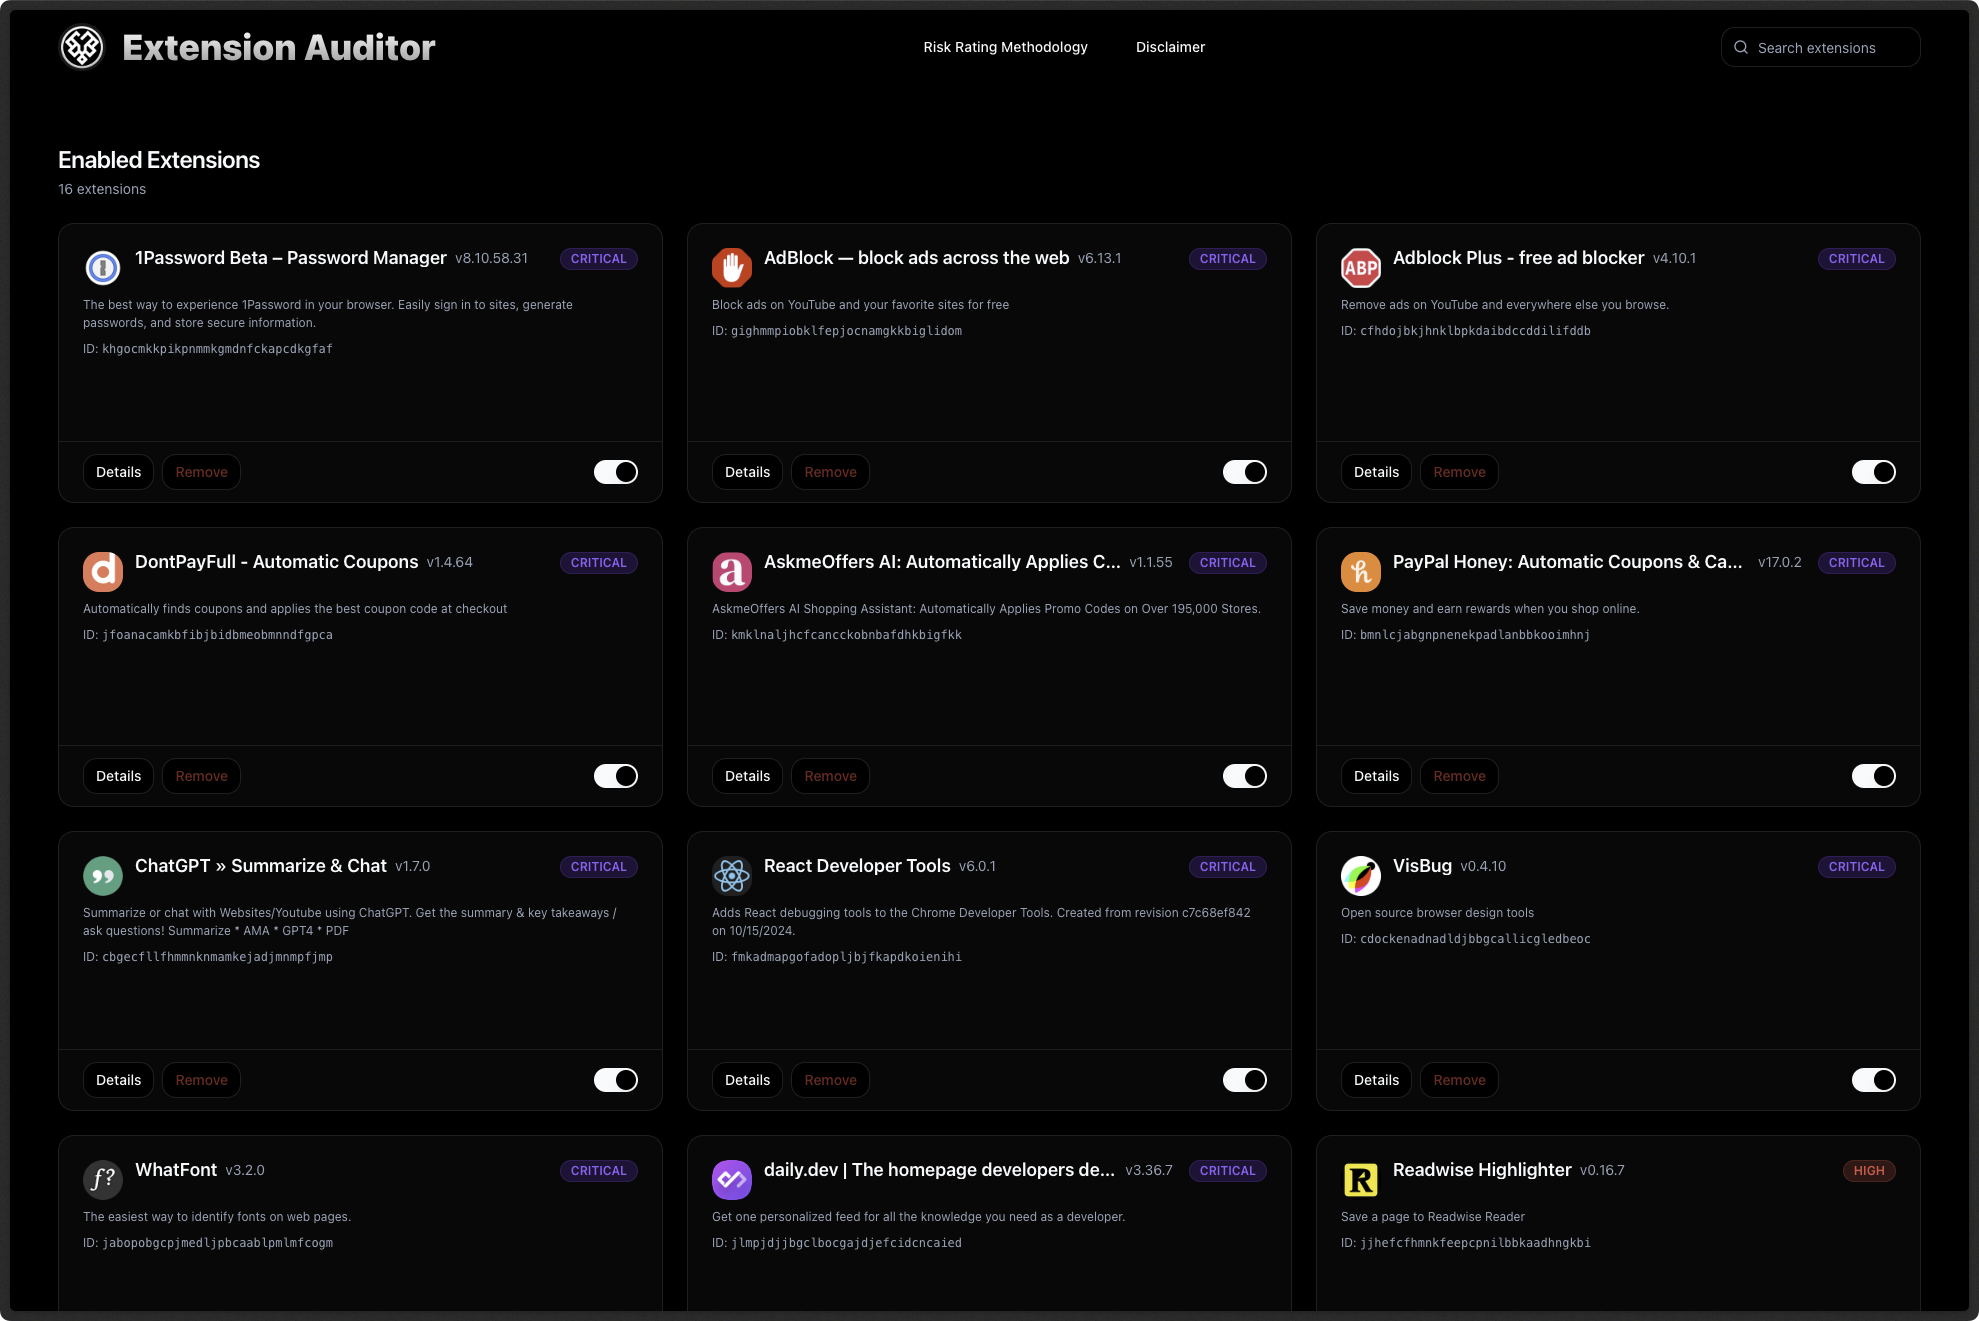Click the Enabled Extensions heading
This screenshot has width=1979, height=1321.
tap(159, 160)
